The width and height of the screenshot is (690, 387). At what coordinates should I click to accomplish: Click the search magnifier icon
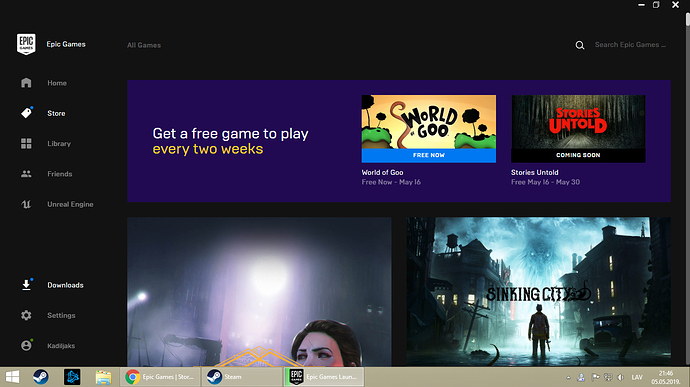point(580,45)
